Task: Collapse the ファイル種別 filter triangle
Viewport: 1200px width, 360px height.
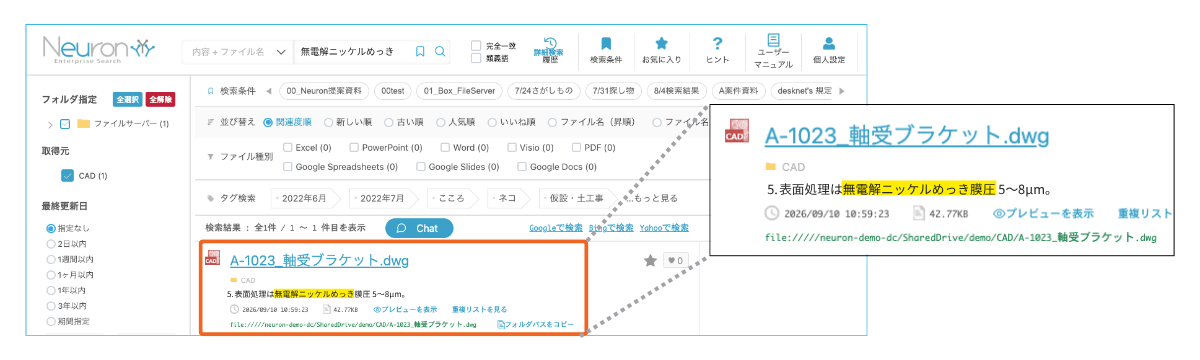Action: coord(211,157)
